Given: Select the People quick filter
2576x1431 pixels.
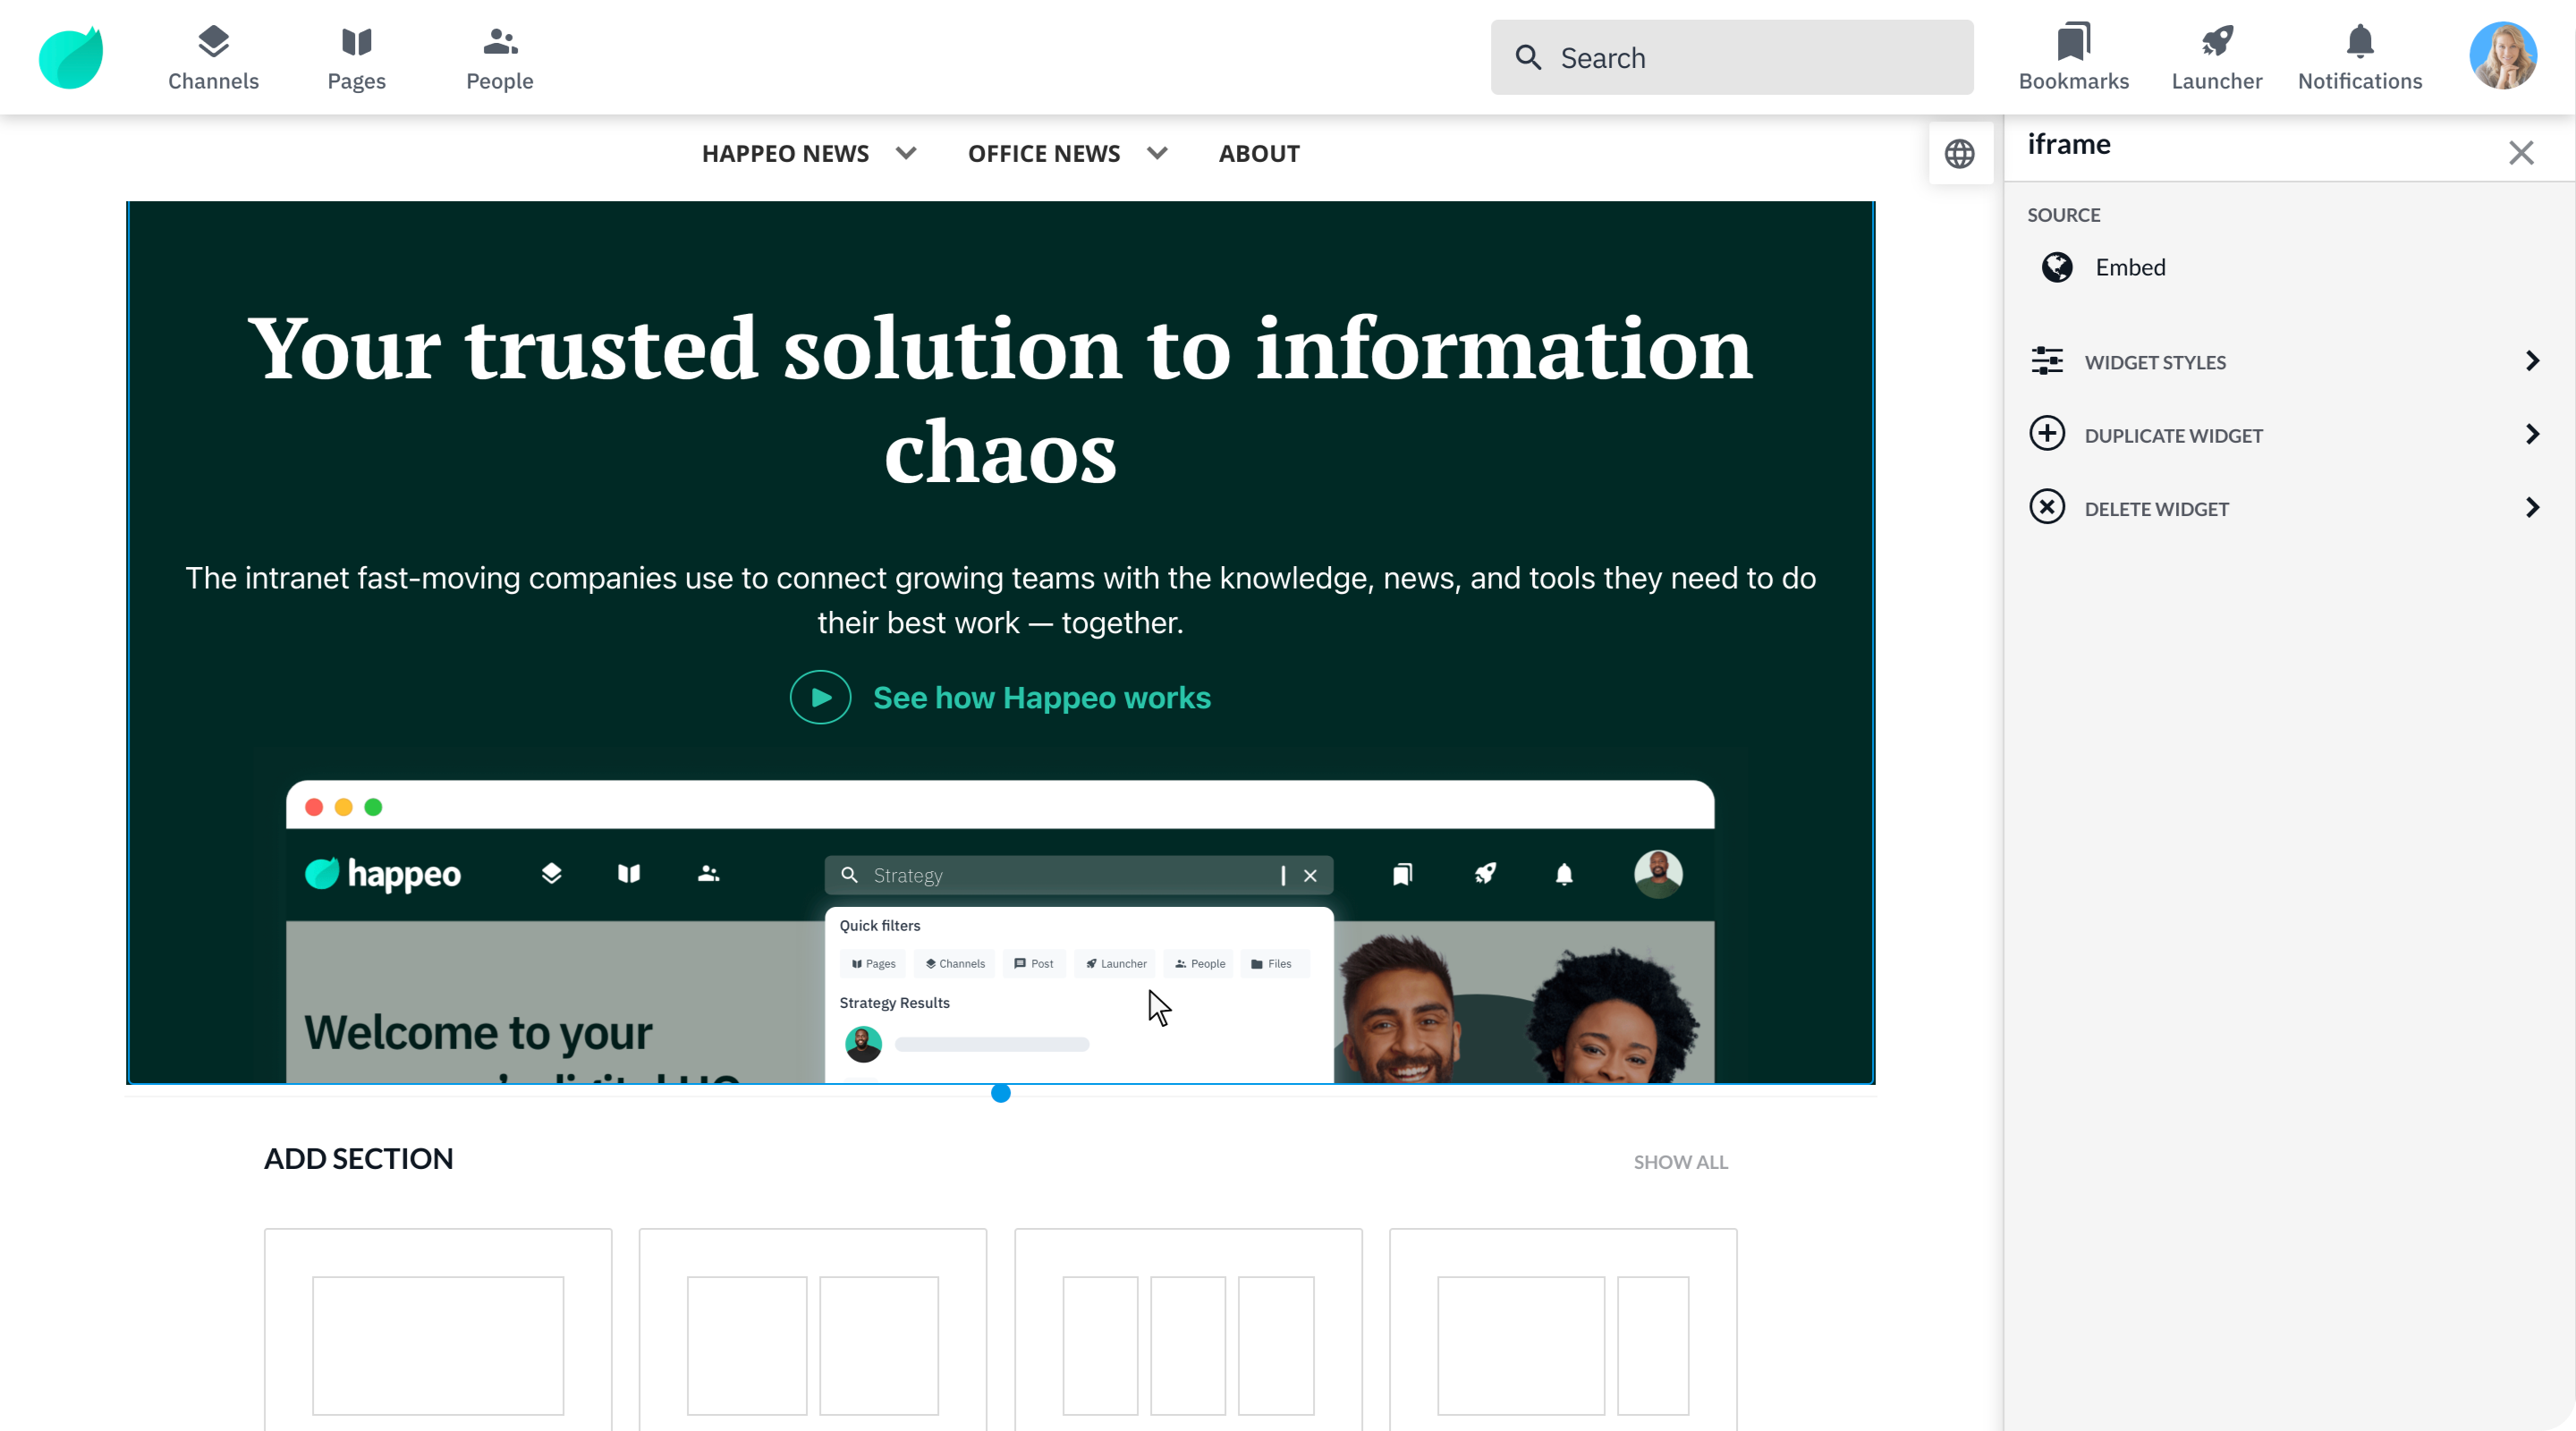Looking at the screenshot, I should tap(1199, 963).
